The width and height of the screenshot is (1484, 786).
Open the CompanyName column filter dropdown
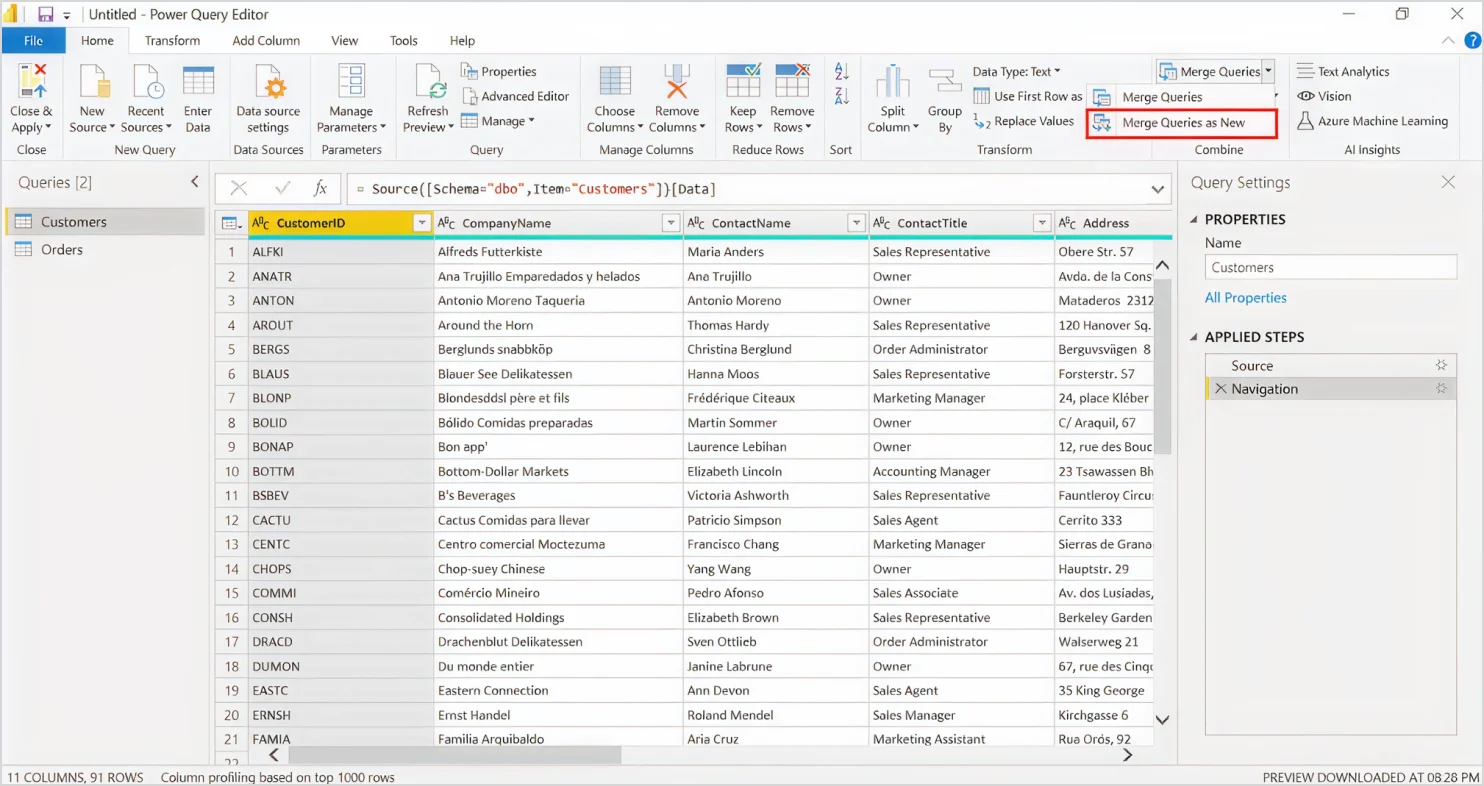[x=671, y=223]
